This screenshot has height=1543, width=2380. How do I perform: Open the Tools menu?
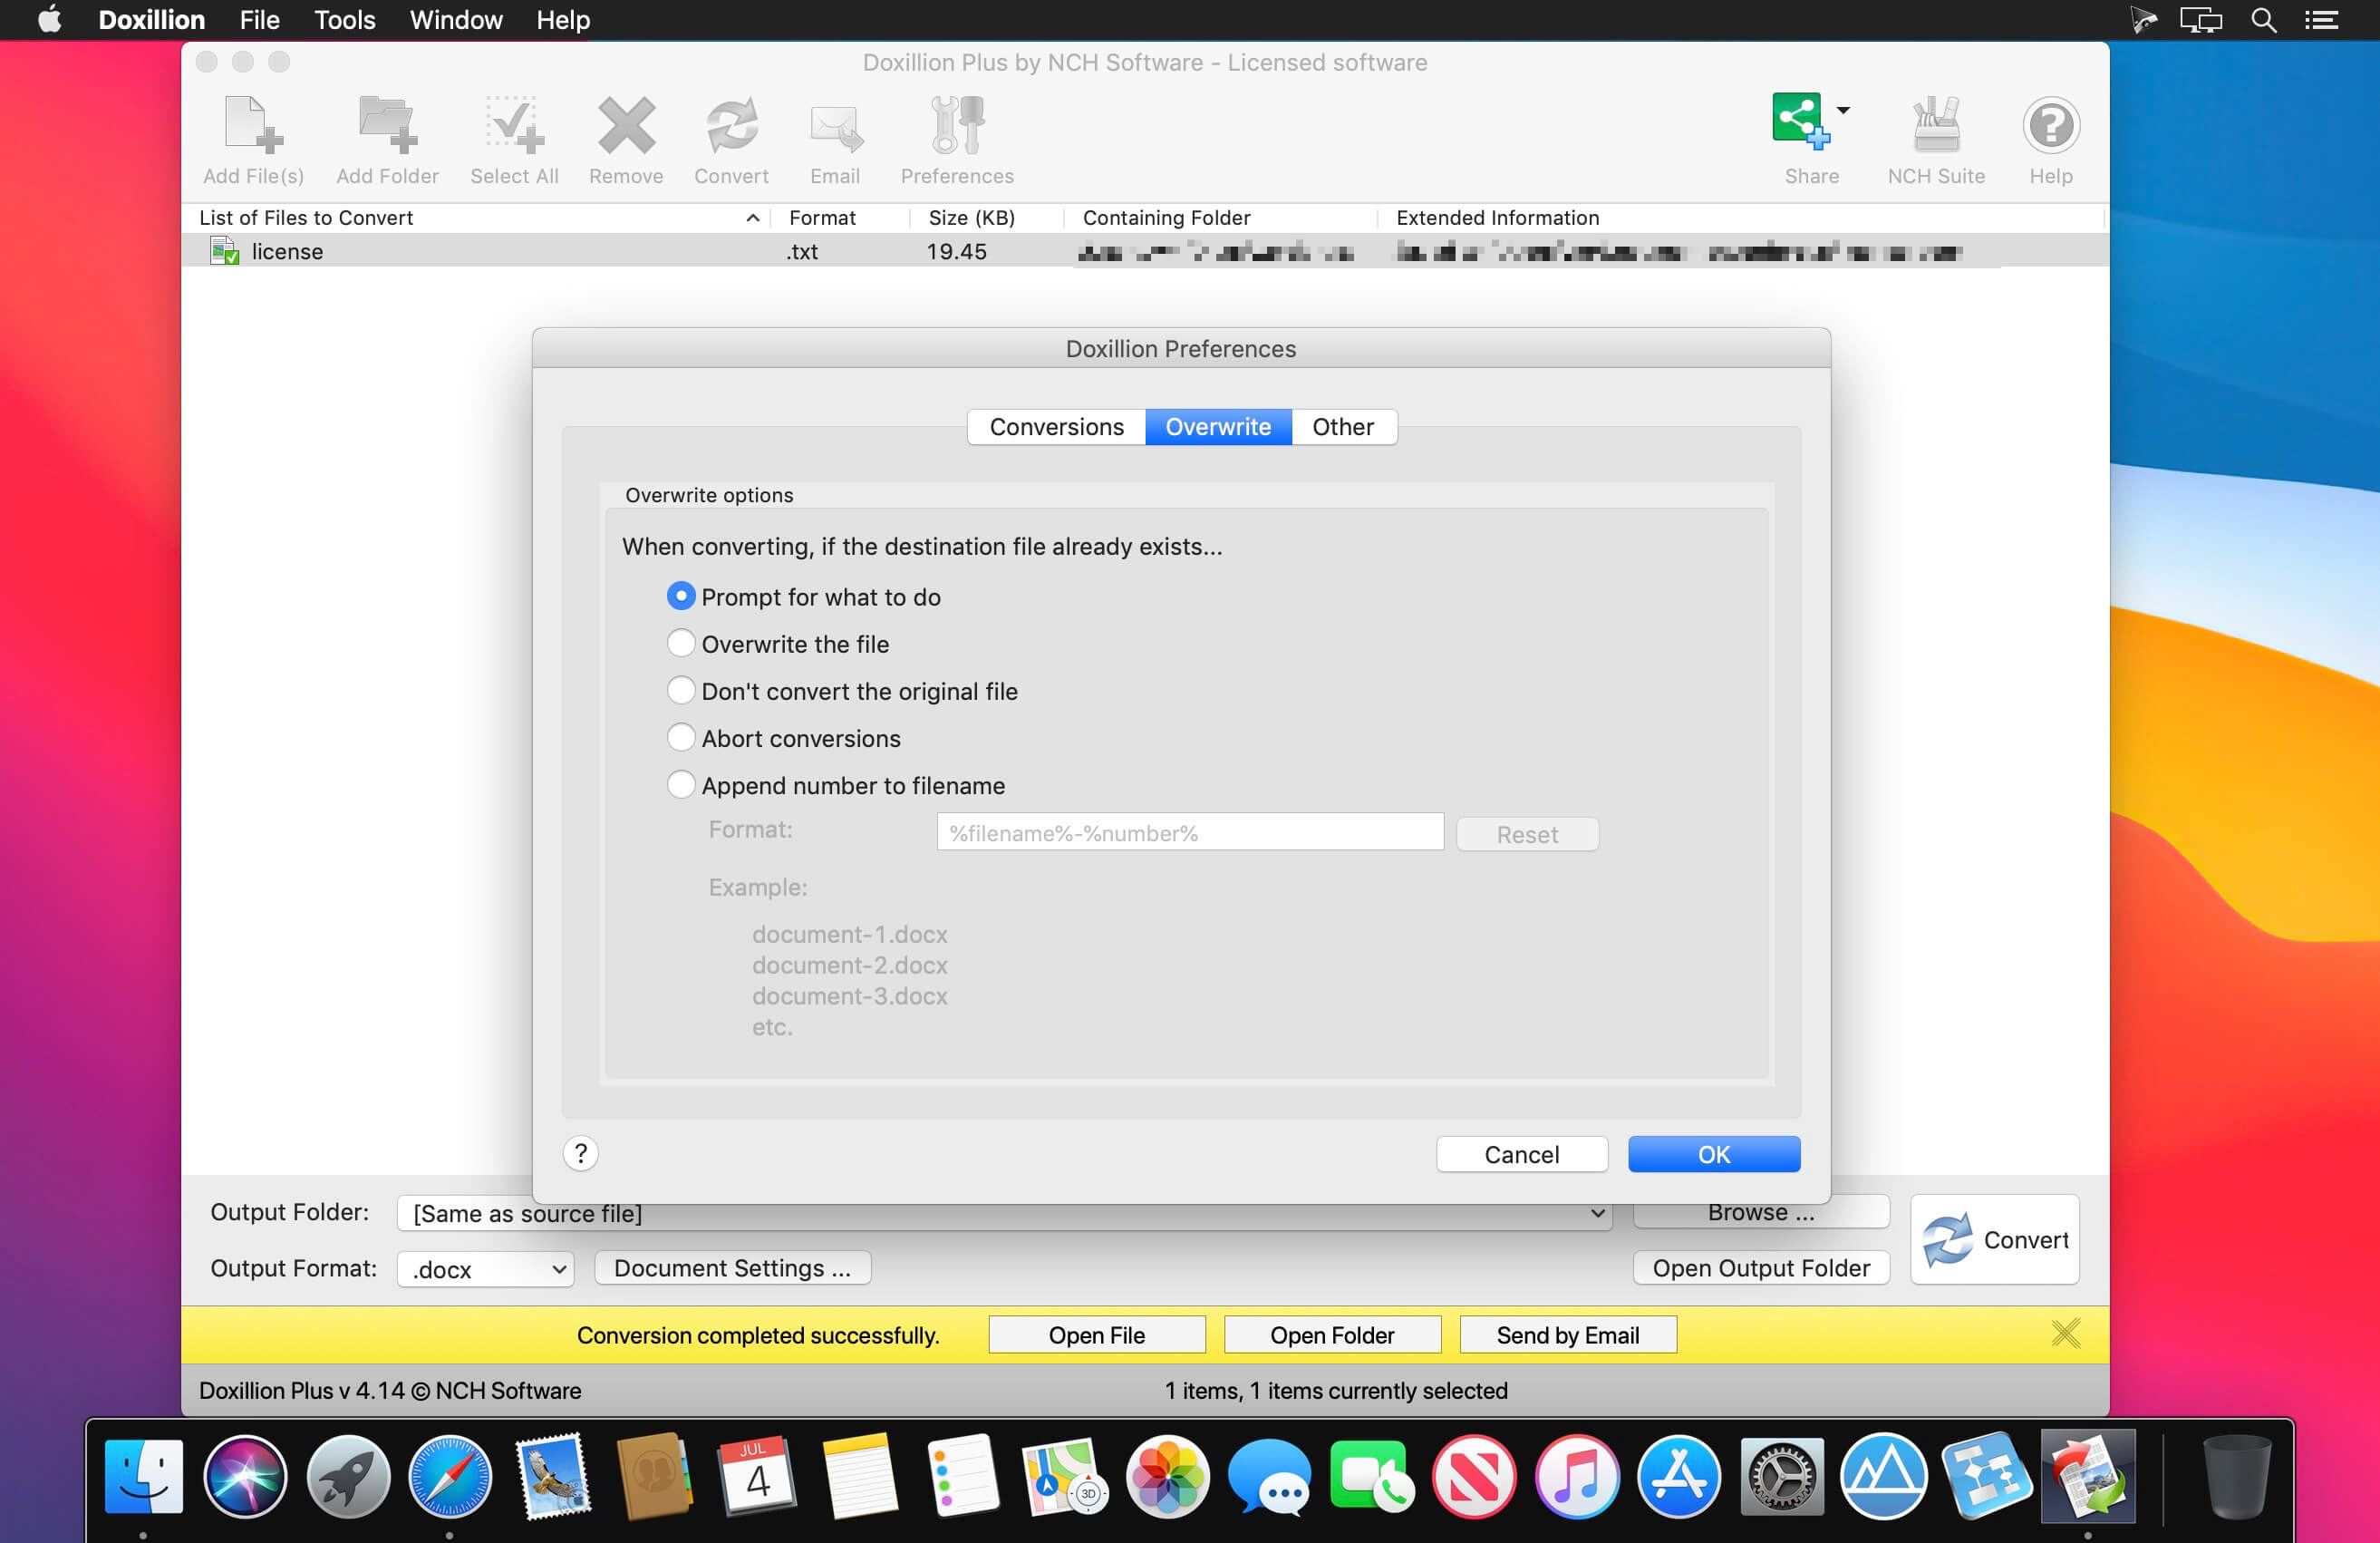coord(344,20)
